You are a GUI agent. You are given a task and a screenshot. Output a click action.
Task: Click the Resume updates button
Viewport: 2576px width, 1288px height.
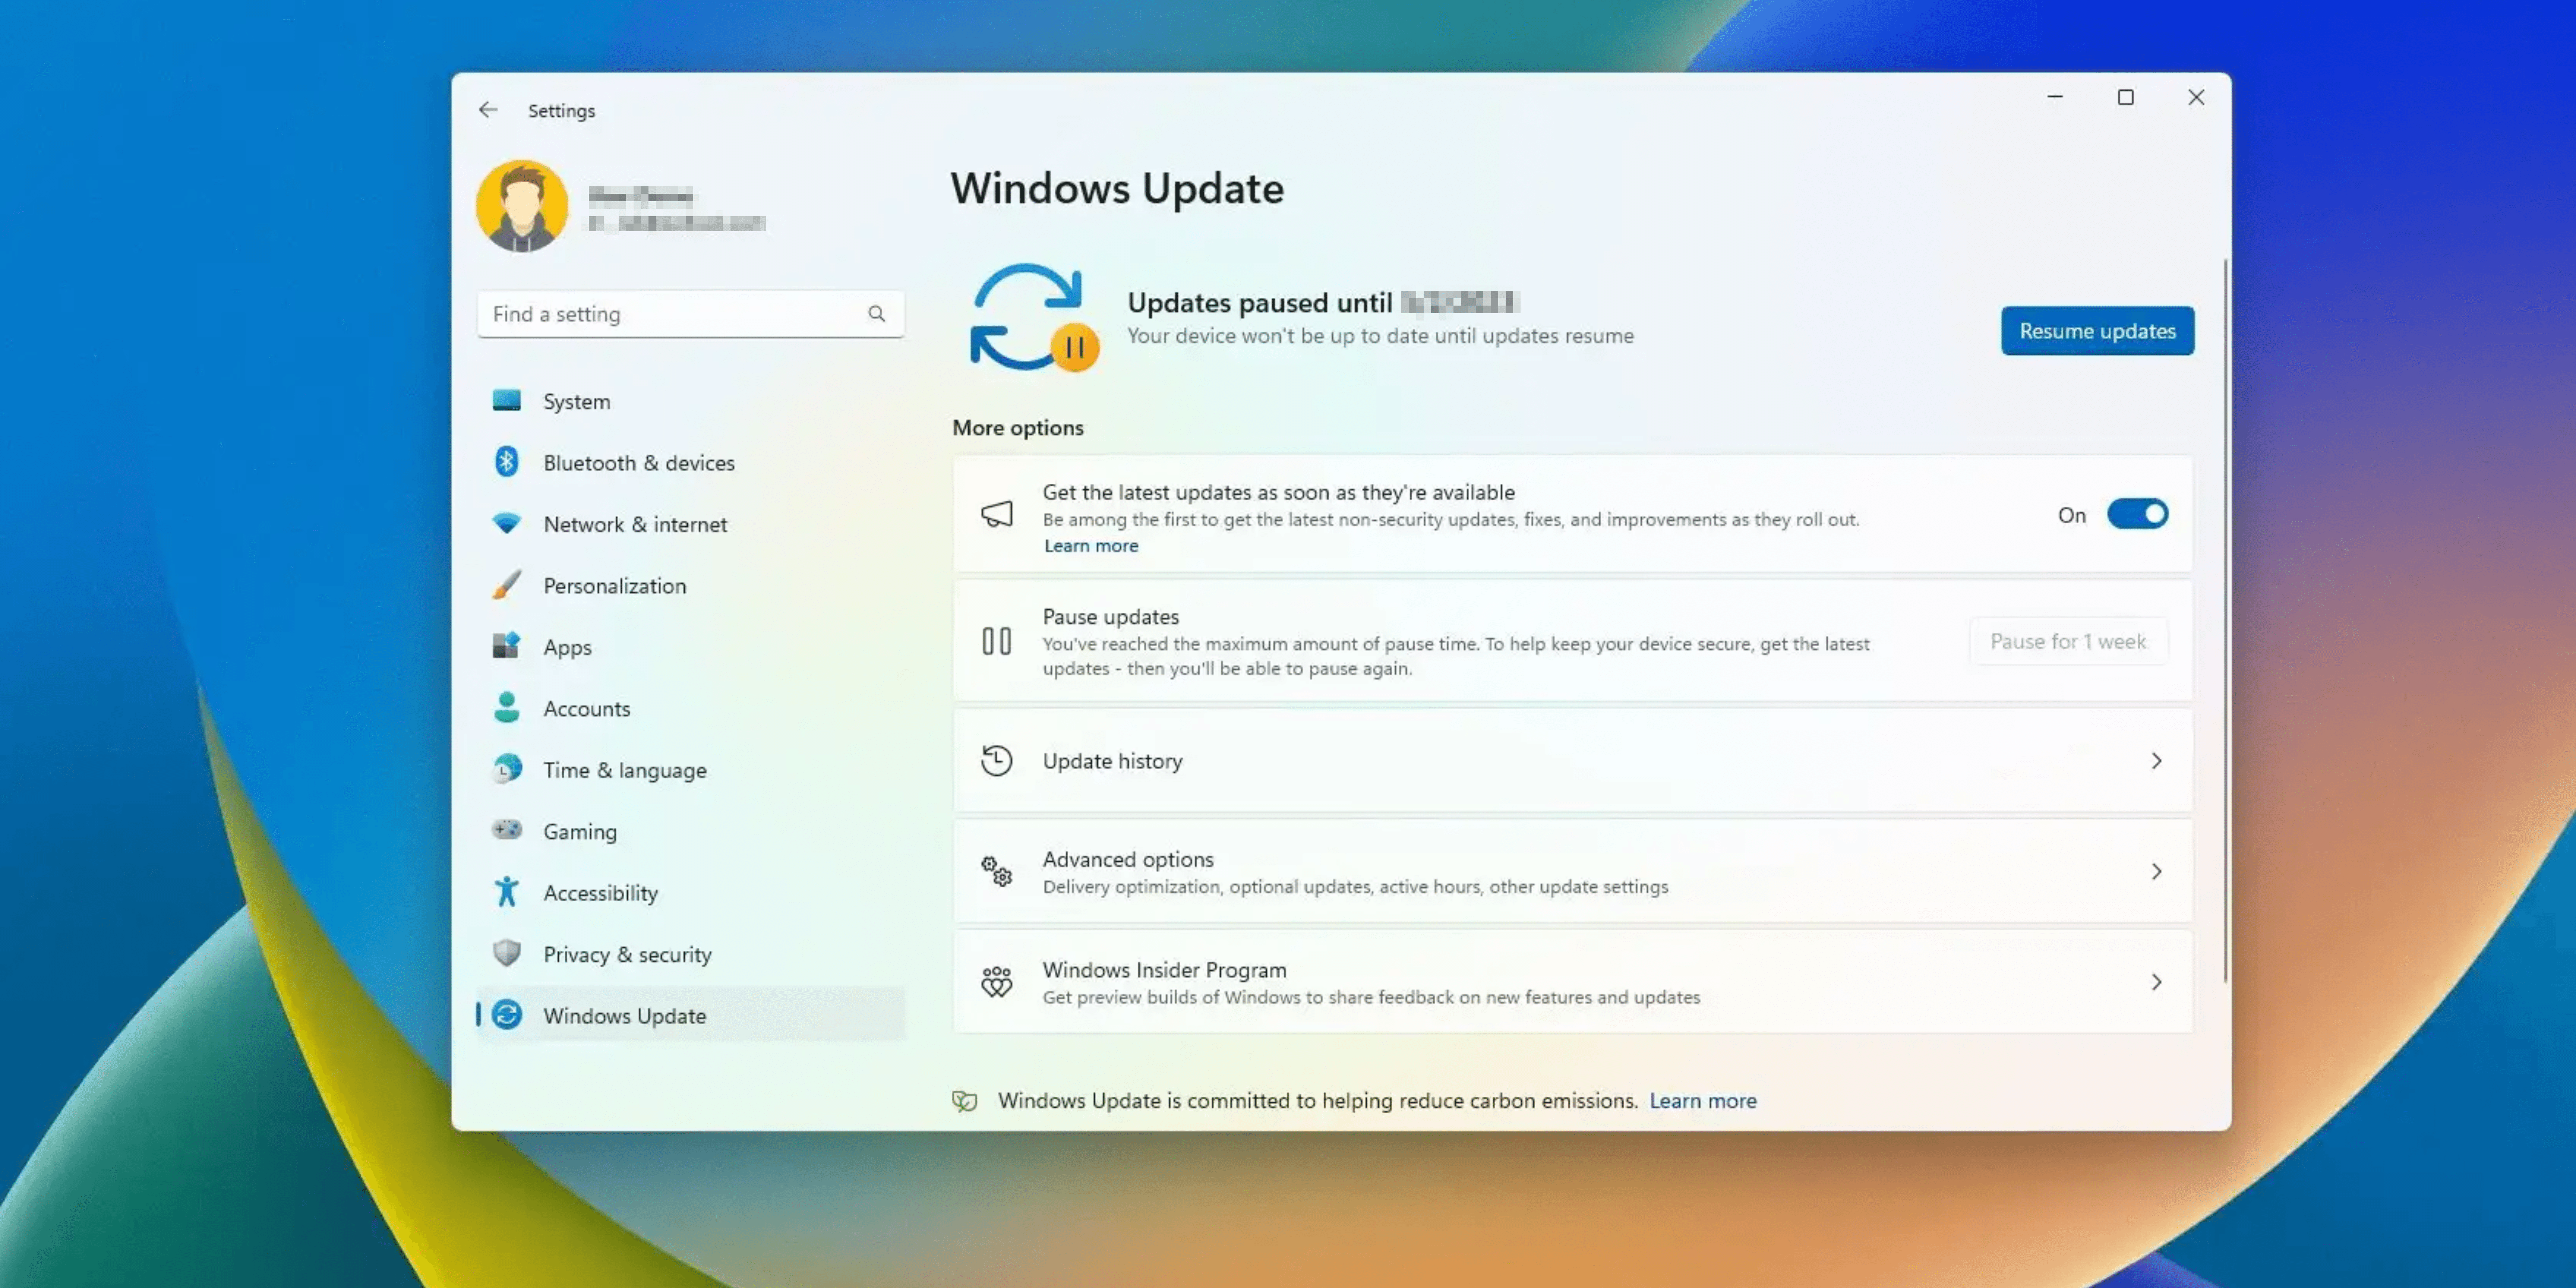click(2097, 331)
